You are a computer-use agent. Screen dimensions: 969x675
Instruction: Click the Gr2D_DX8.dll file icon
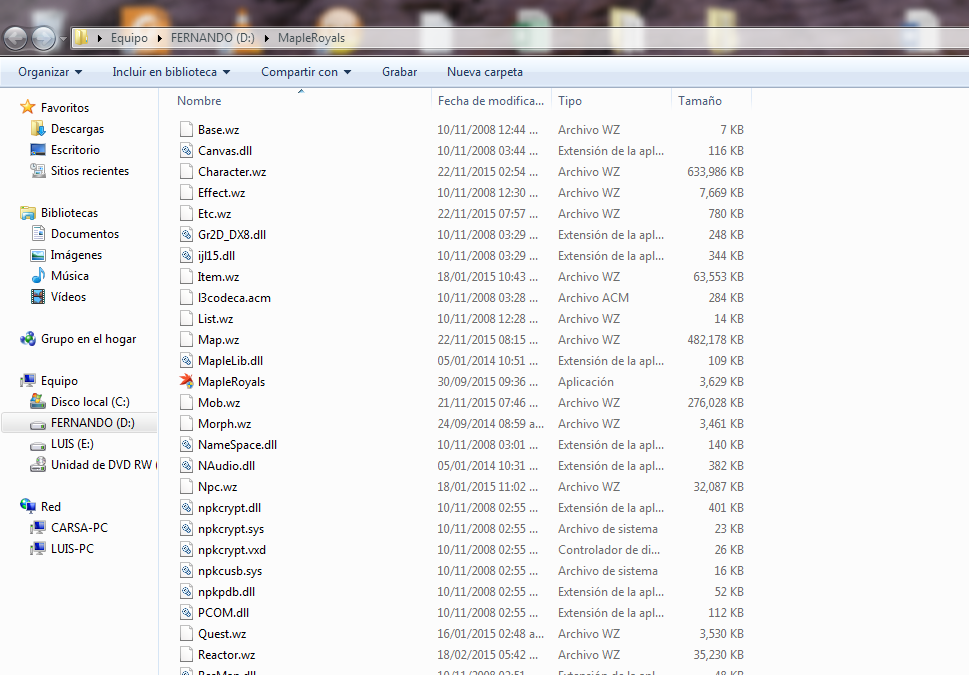tap(187, 234)
